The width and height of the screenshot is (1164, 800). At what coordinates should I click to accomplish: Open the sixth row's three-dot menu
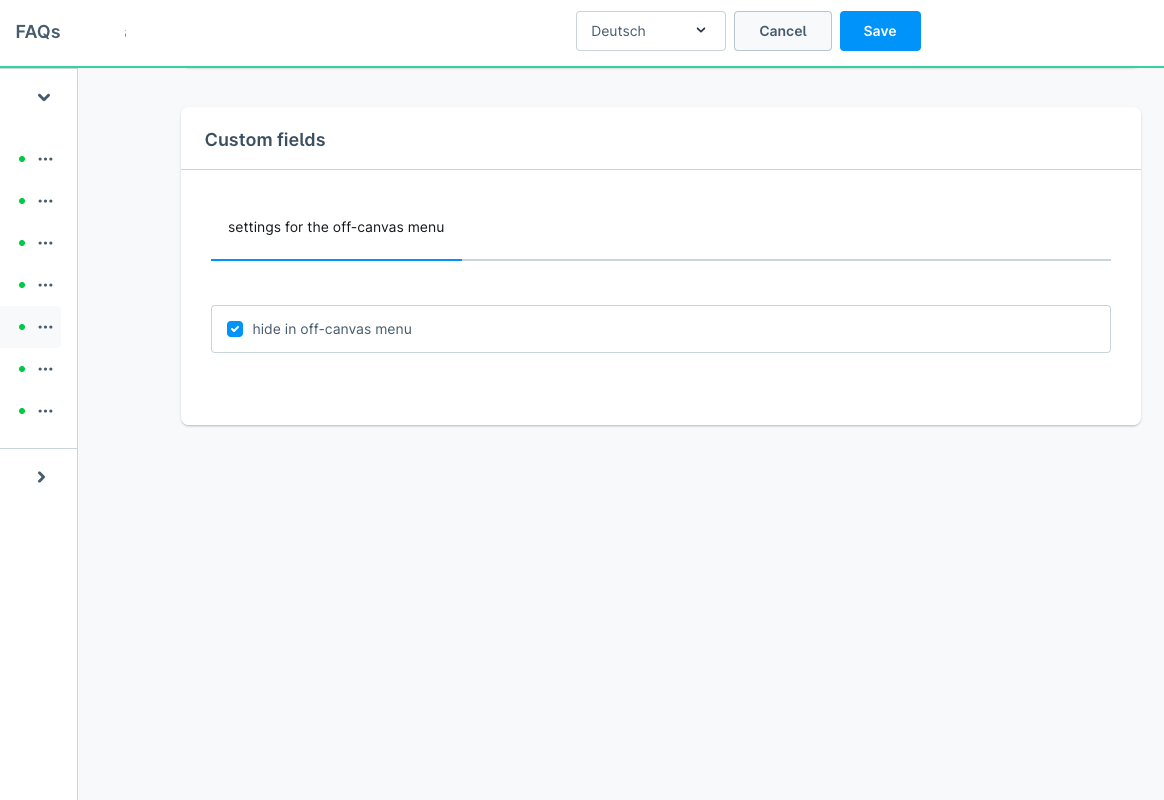pos(45,369)
